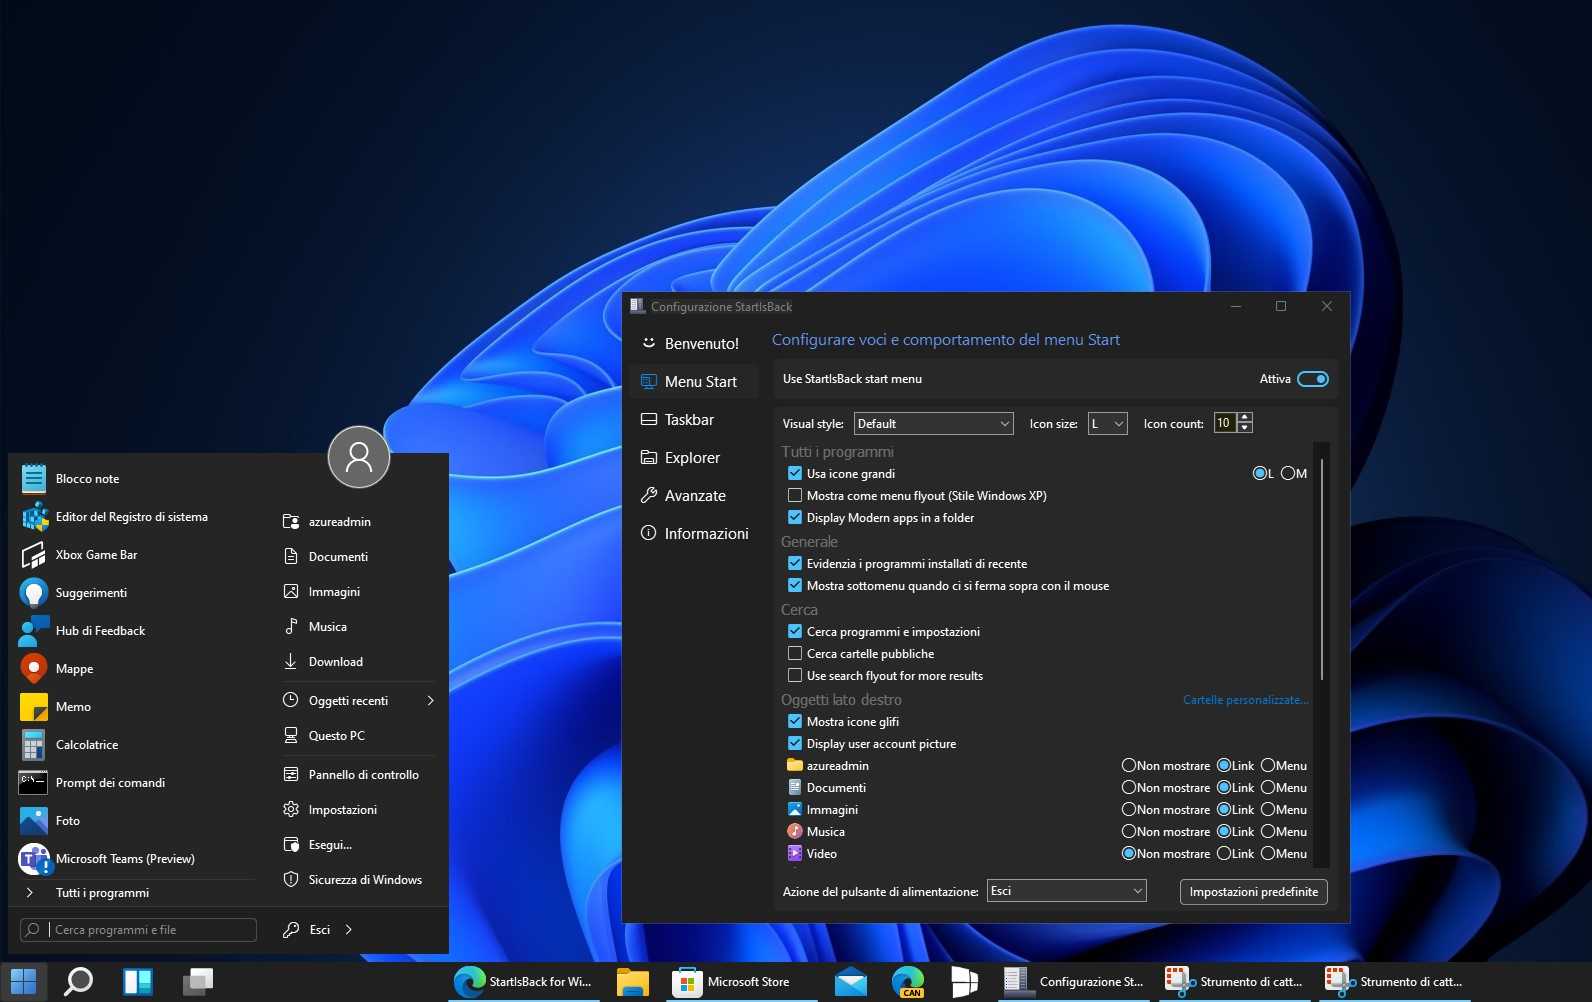Open Xbox Game Bar app icon
This screenshot has width=1592, height=1002.
coord(34,555)
